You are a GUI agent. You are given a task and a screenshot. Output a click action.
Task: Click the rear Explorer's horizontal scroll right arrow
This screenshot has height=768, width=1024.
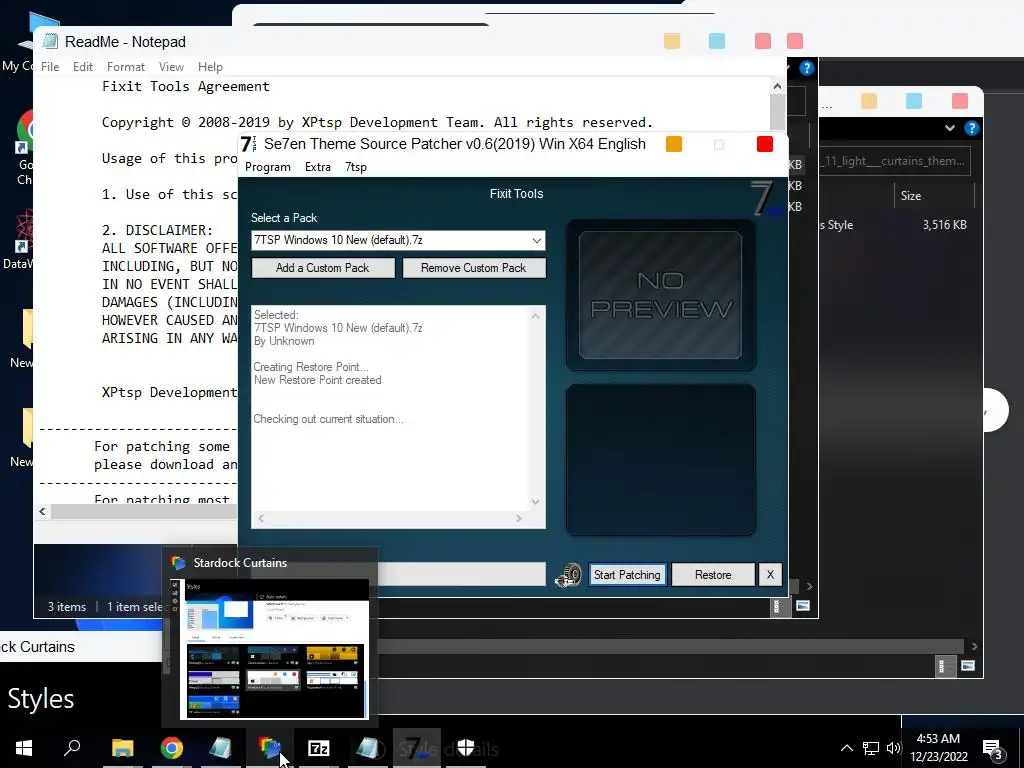tap(974, 647)
